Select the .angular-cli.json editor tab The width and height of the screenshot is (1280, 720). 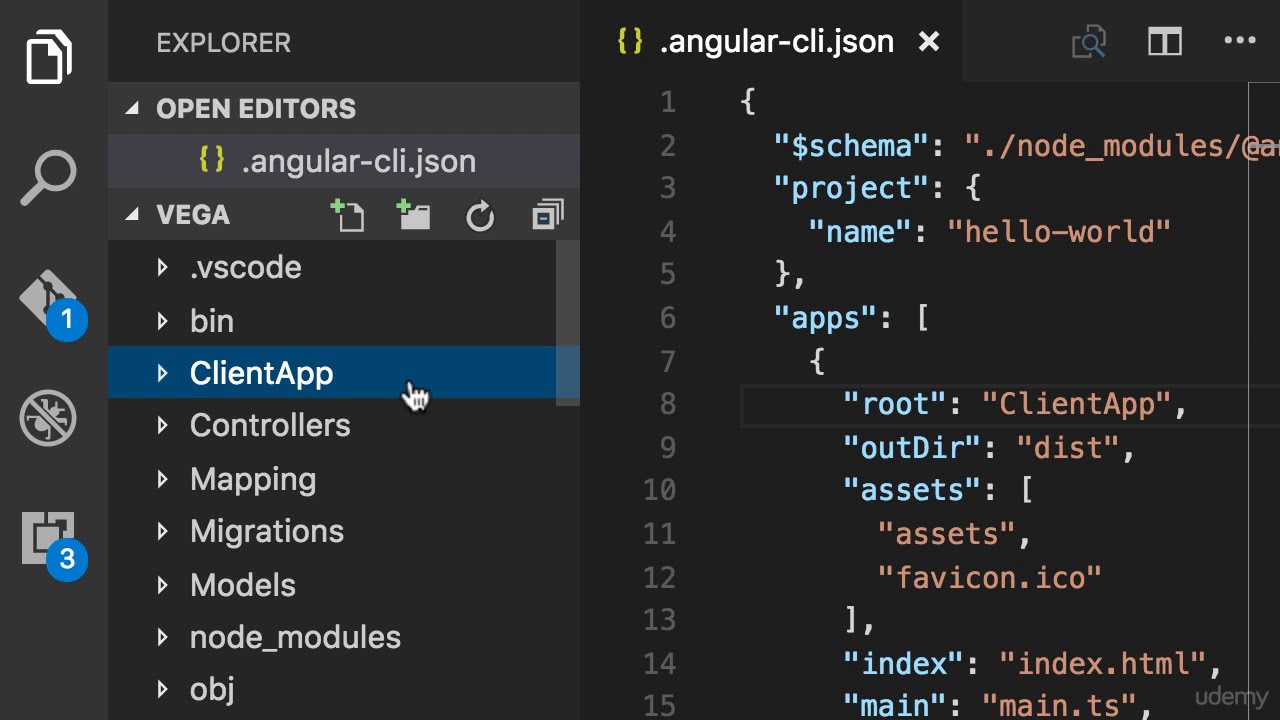(x=769, y=42)
